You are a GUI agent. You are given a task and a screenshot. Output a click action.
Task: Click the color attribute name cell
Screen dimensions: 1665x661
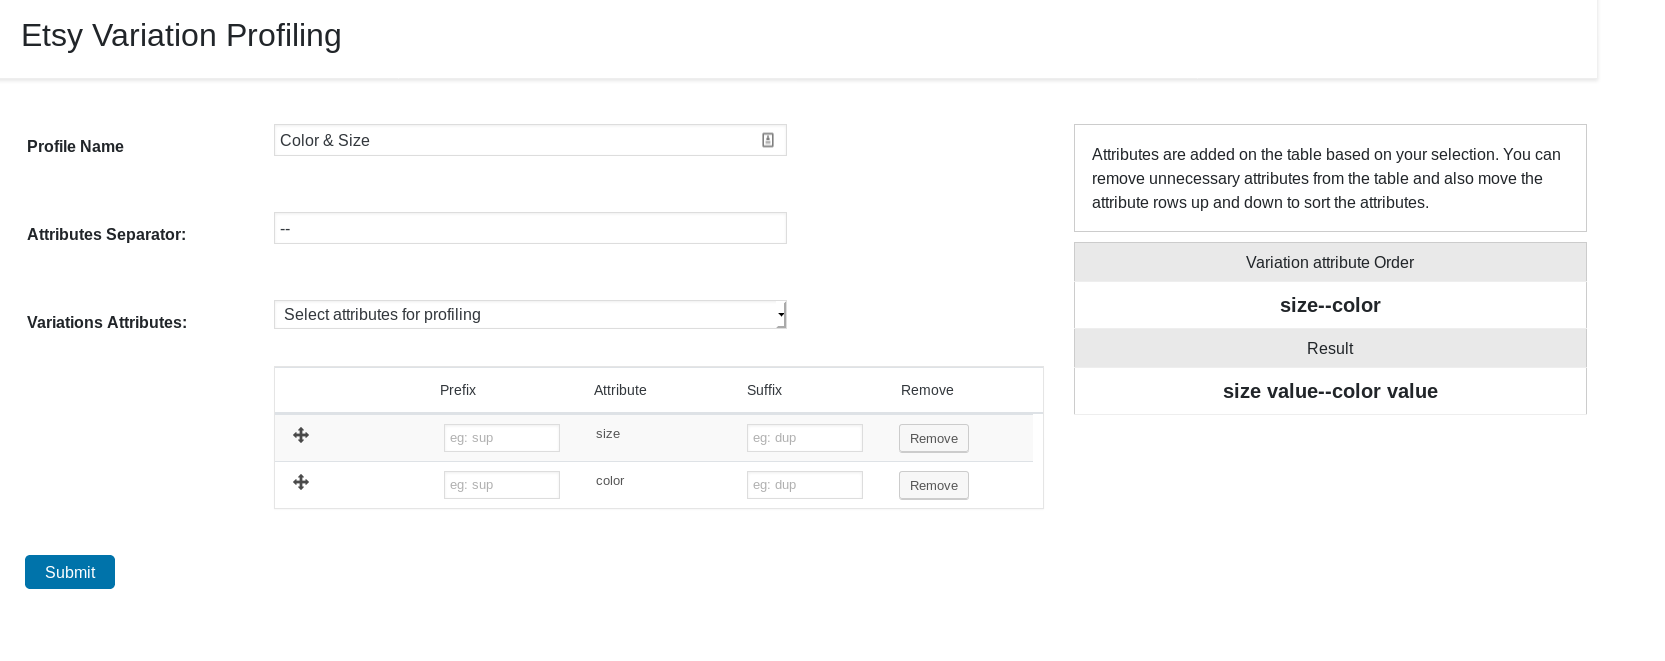point(610,481)
